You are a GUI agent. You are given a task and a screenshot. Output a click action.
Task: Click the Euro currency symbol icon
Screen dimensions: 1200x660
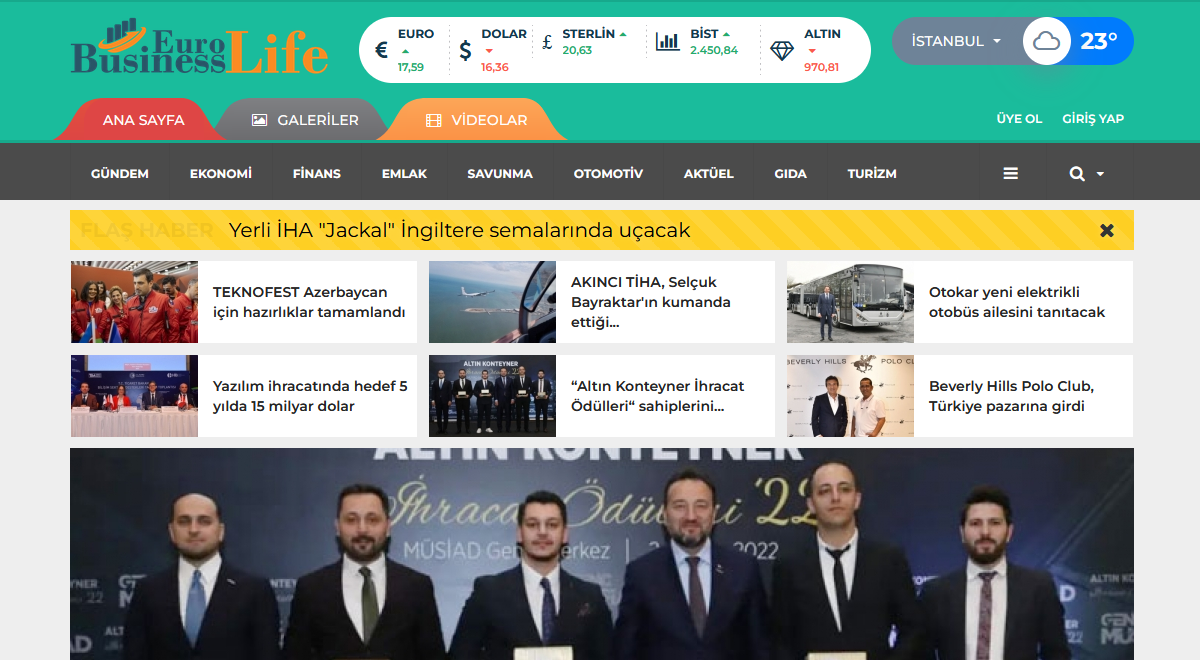tap(381, 50)
